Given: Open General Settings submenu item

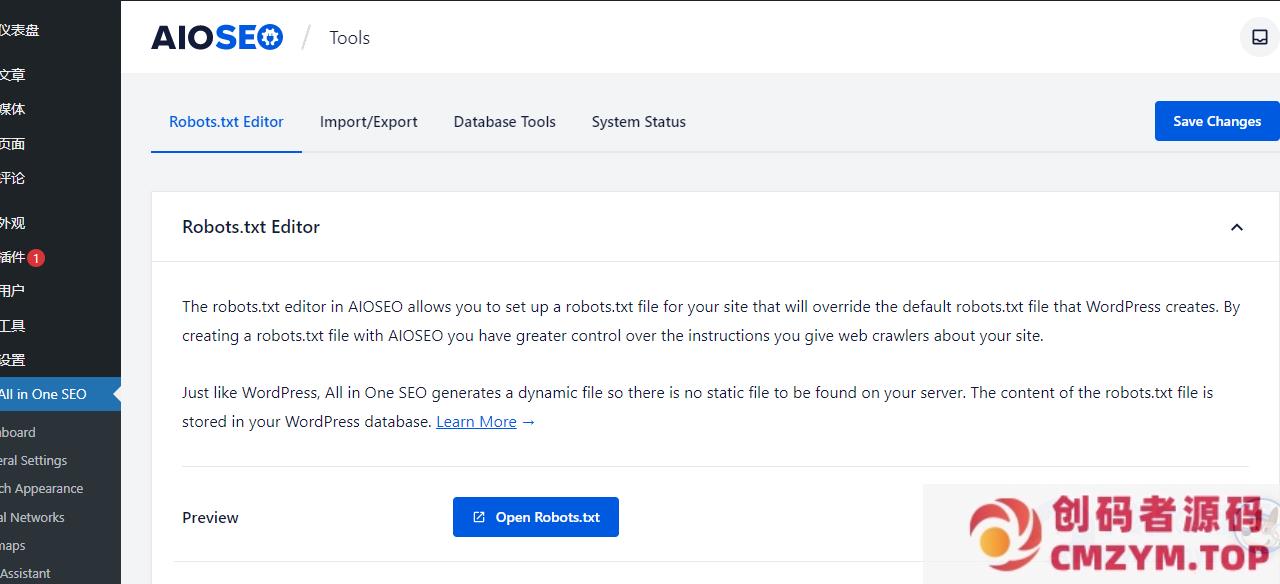Looking at the screenshot, I should [x=34, y=461].
